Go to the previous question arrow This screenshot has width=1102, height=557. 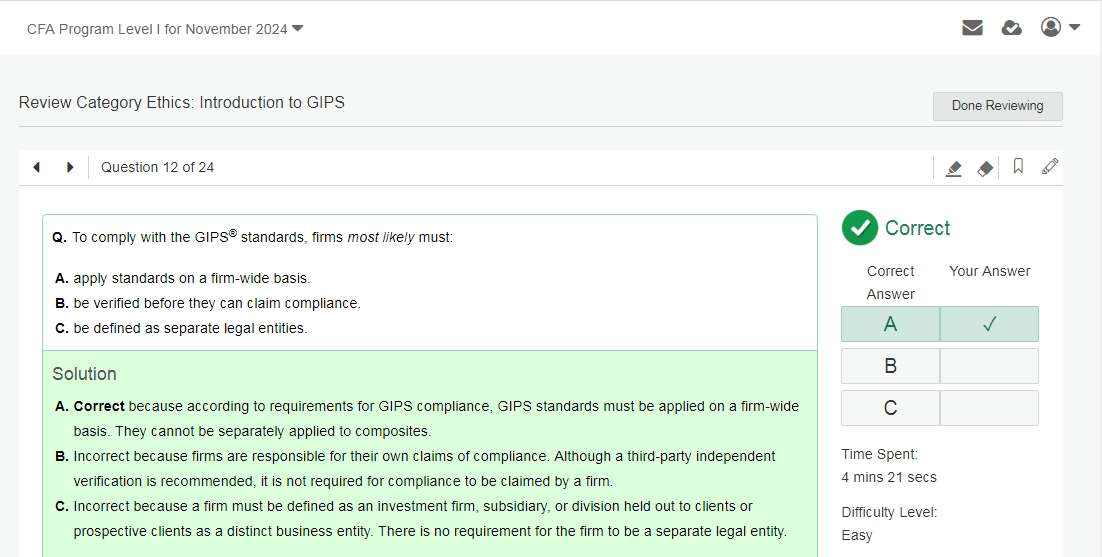(37, 167)
